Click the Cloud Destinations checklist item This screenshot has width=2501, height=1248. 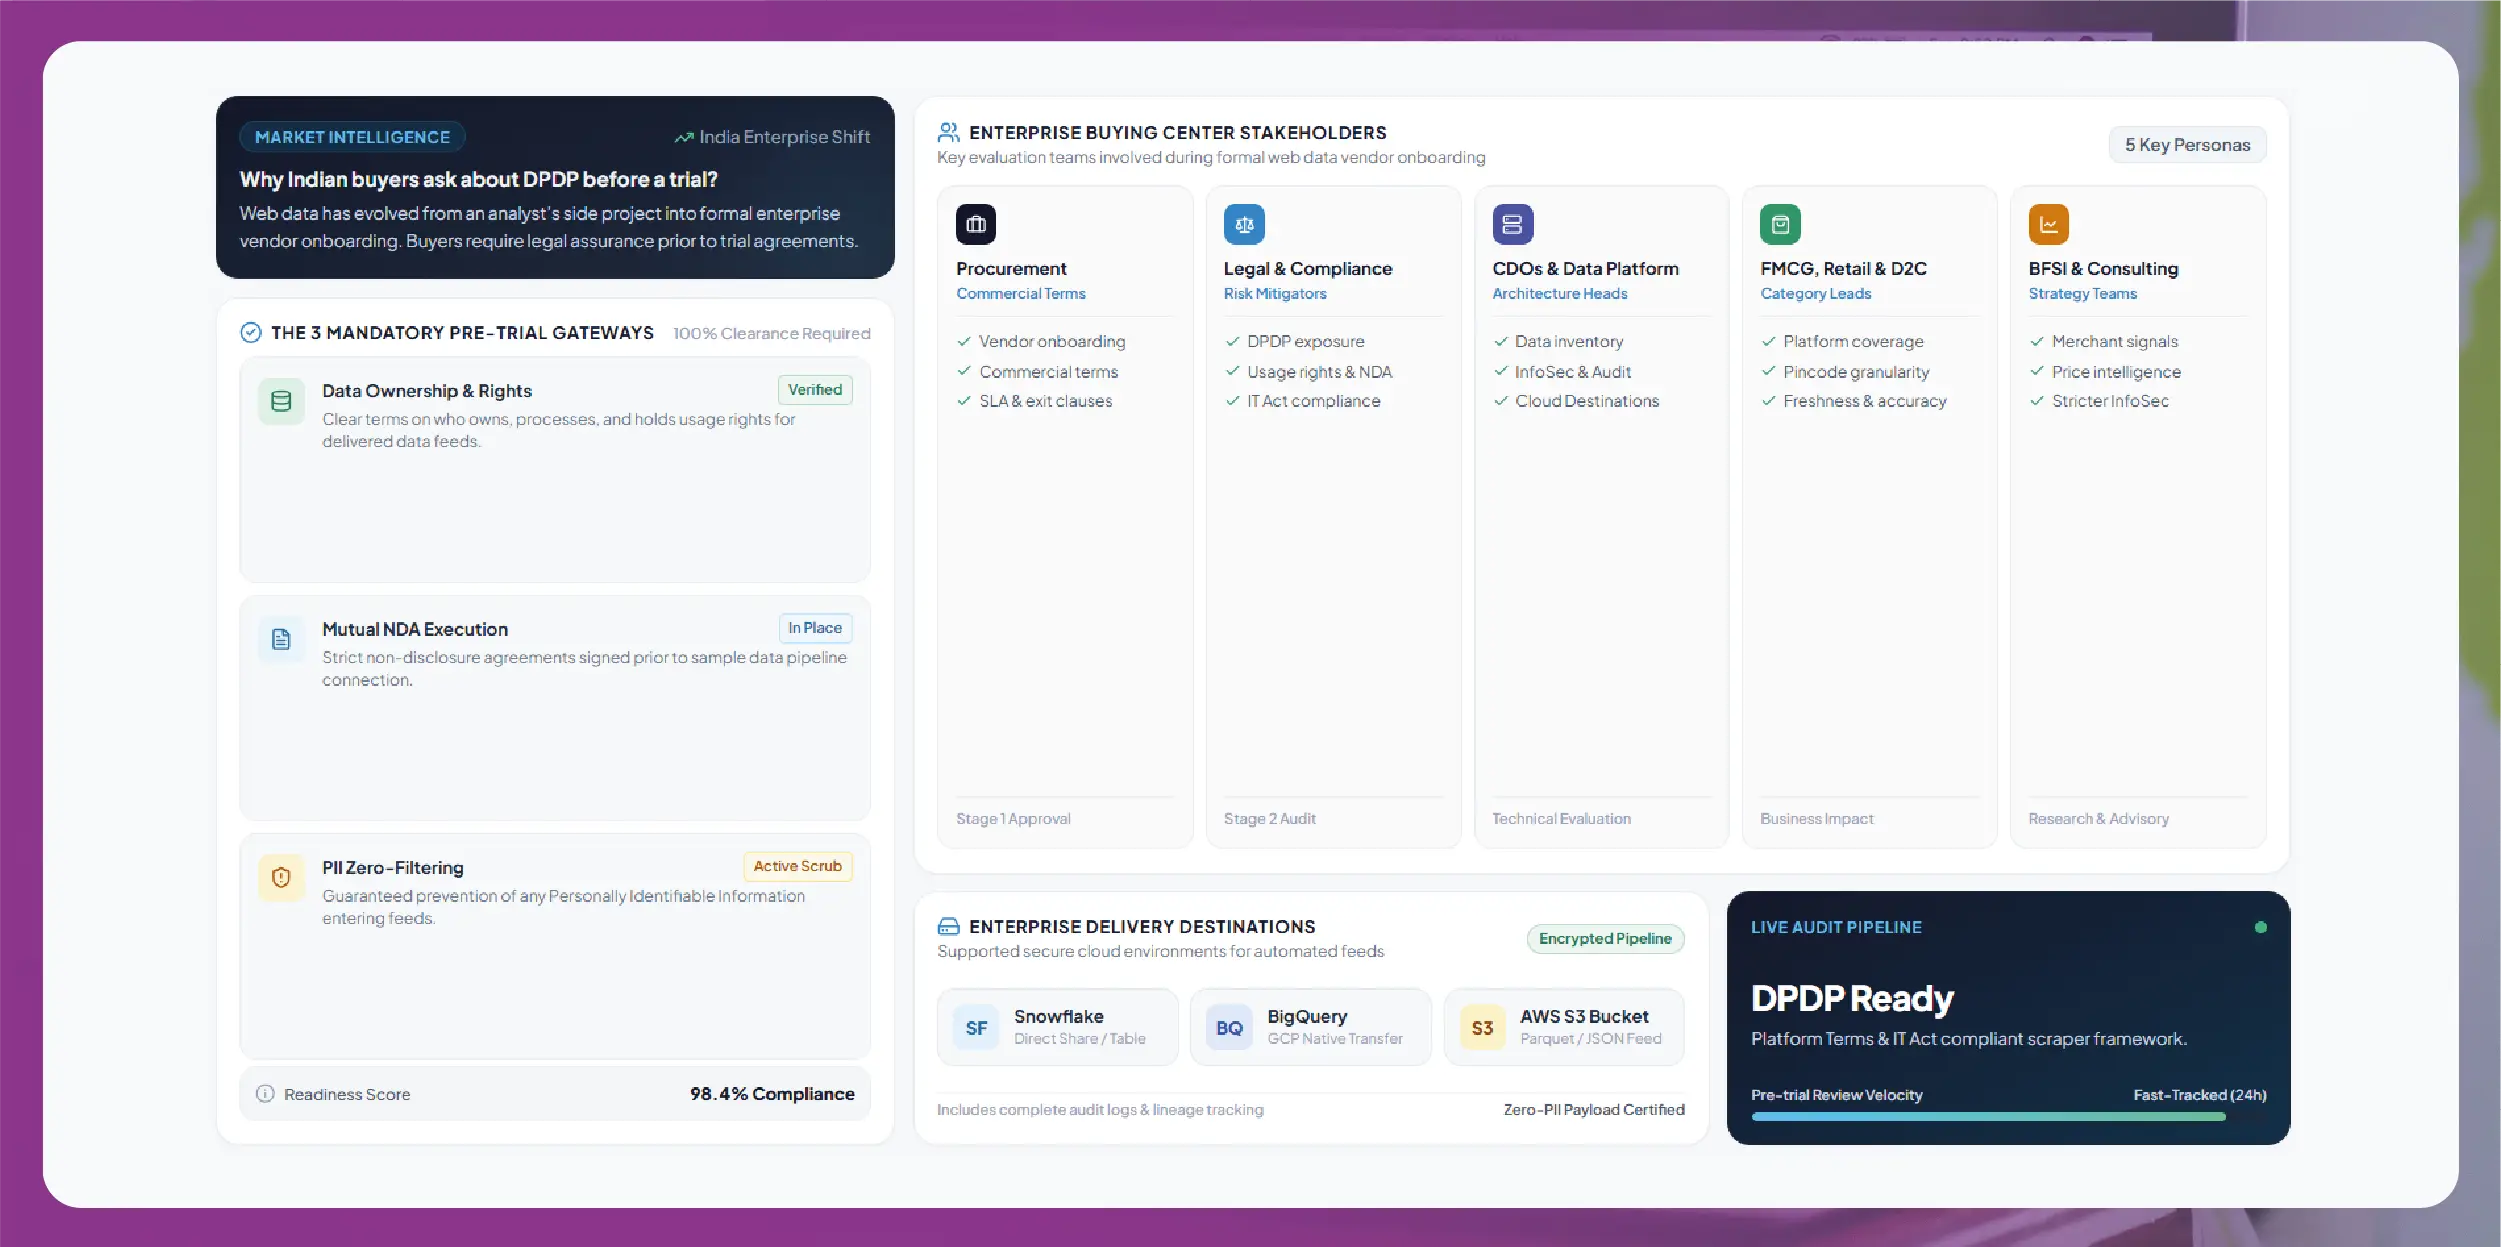1576,401
